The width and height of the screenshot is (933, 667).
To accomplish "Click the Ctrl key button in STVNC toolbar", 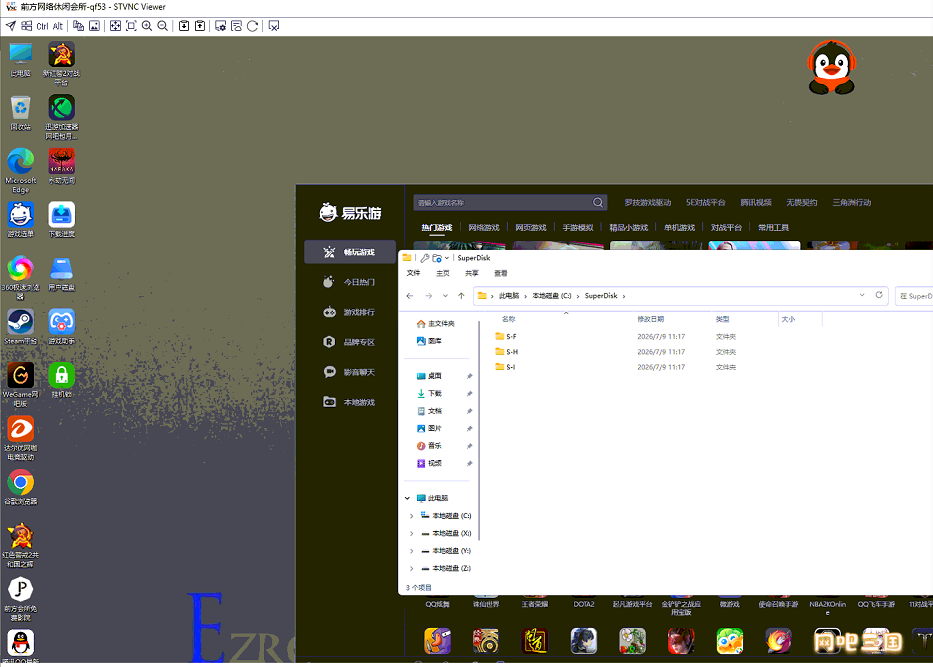I will tap(42, 26).
